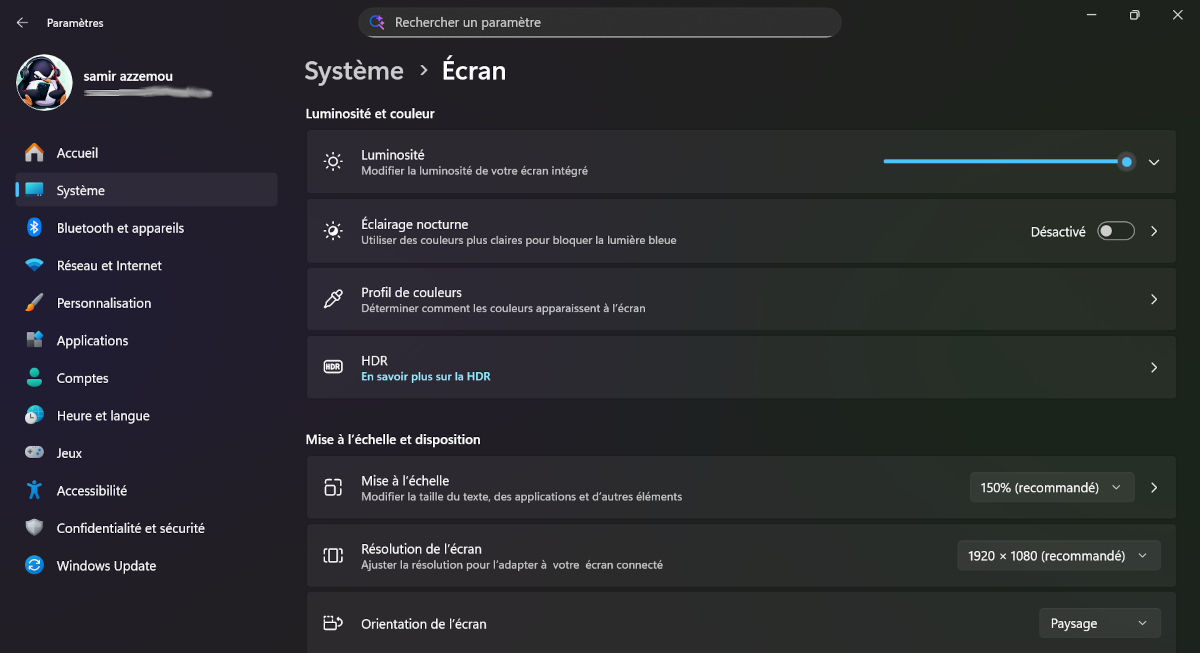Screen dimensions: 1200x653
Task: Click the Jeux controller icon
Action: pos(35,452)
